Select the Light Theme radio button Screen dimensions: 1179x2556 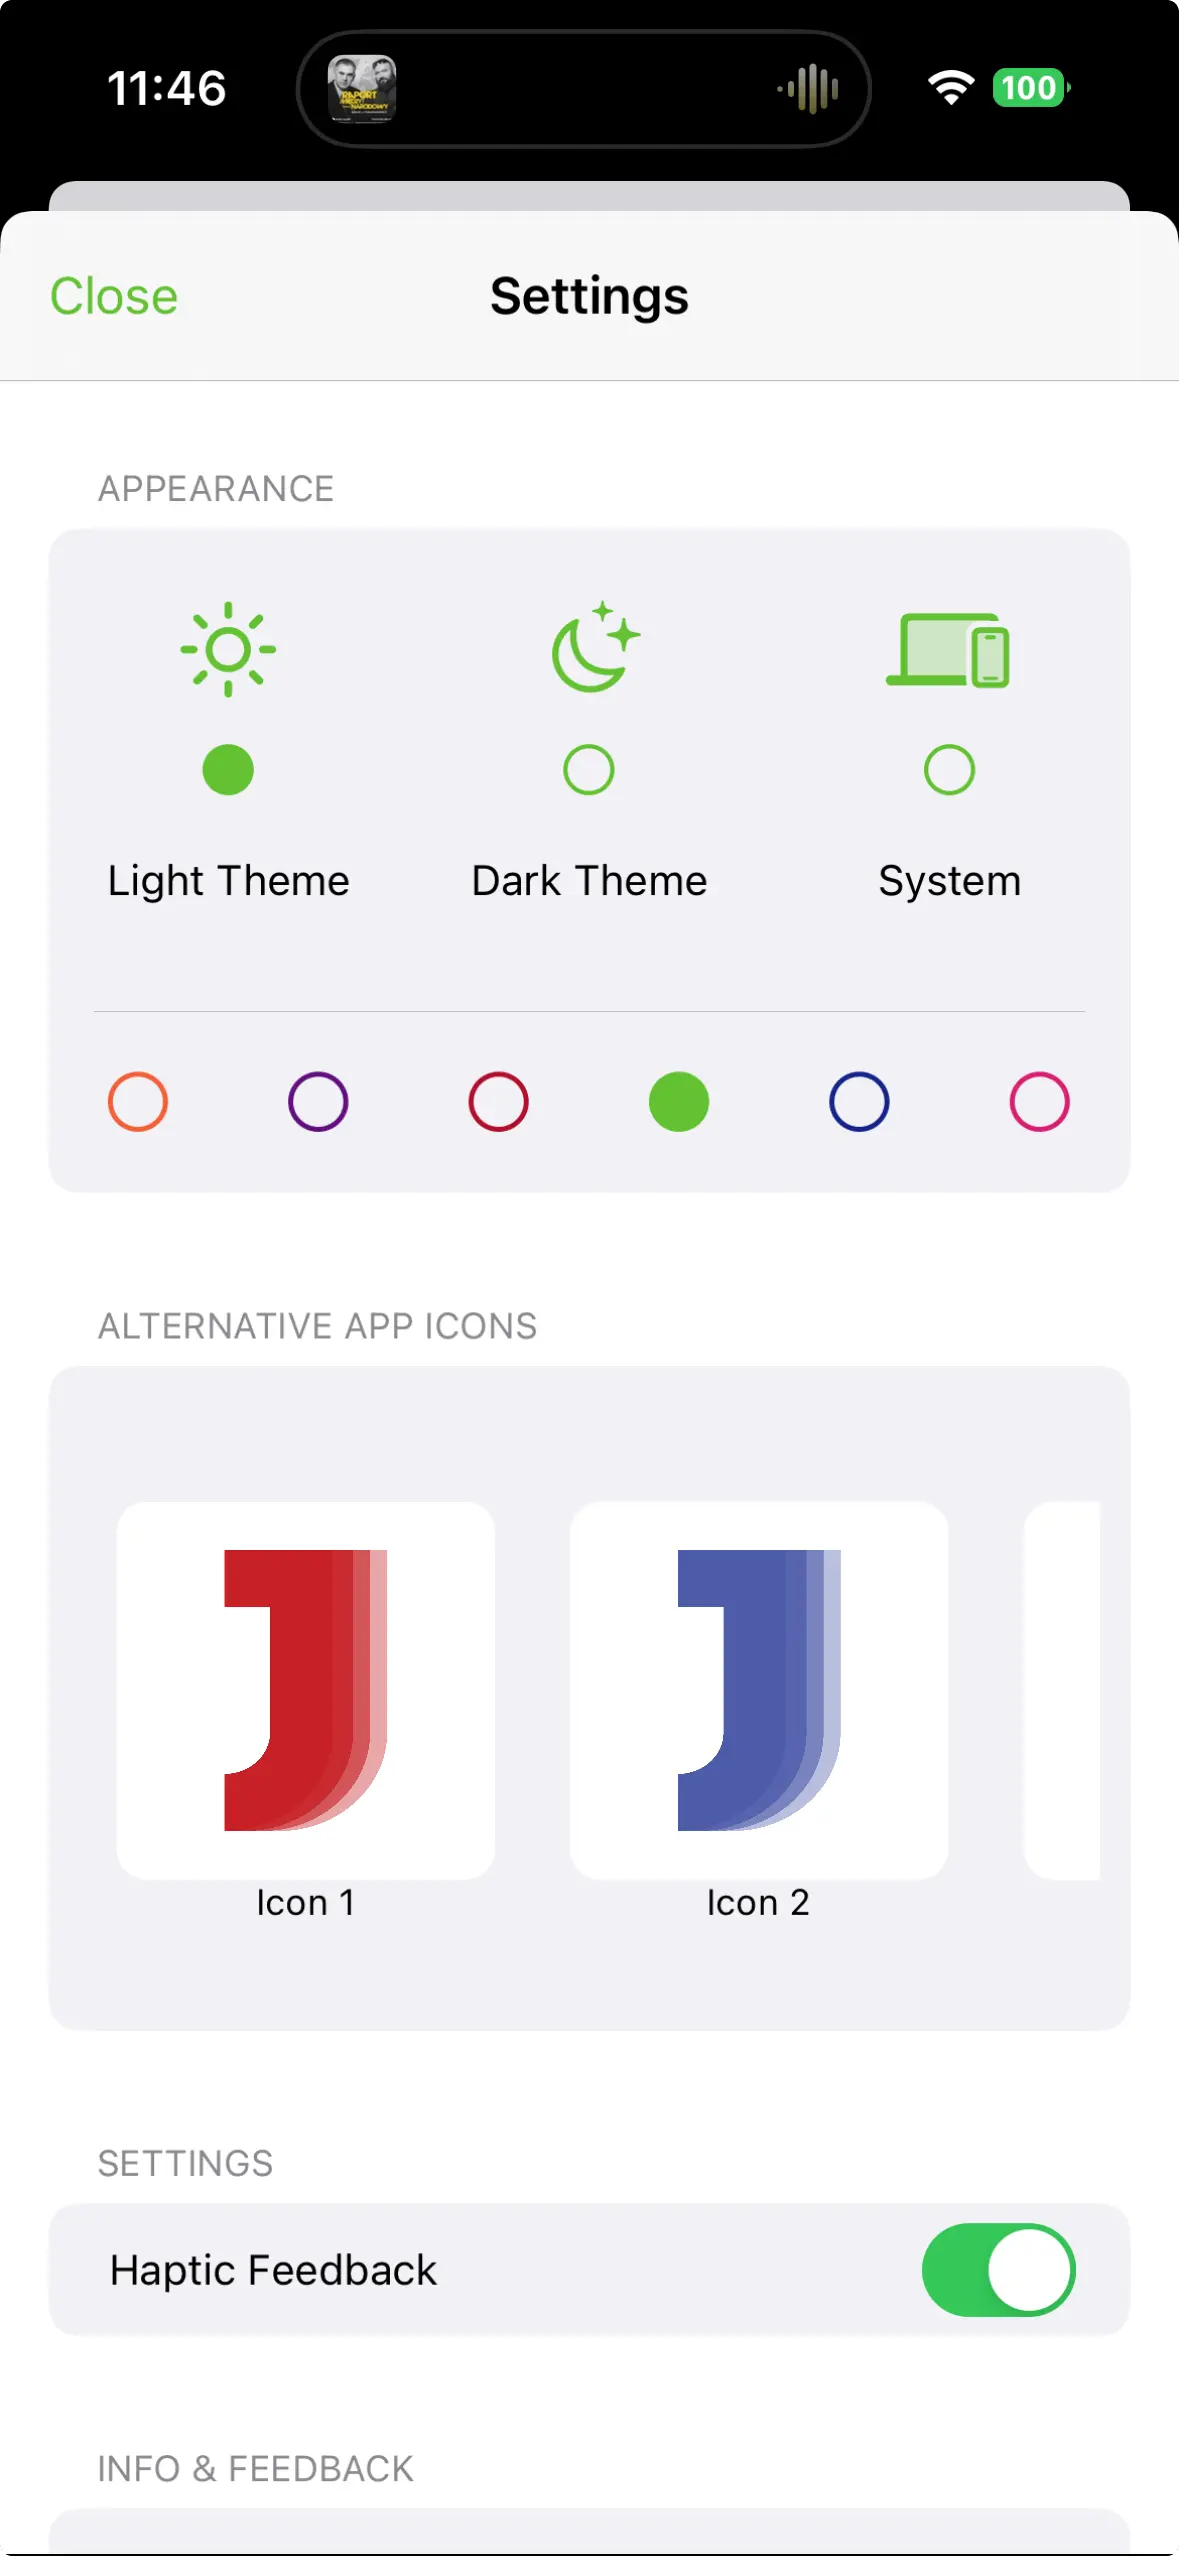[228, 770]
